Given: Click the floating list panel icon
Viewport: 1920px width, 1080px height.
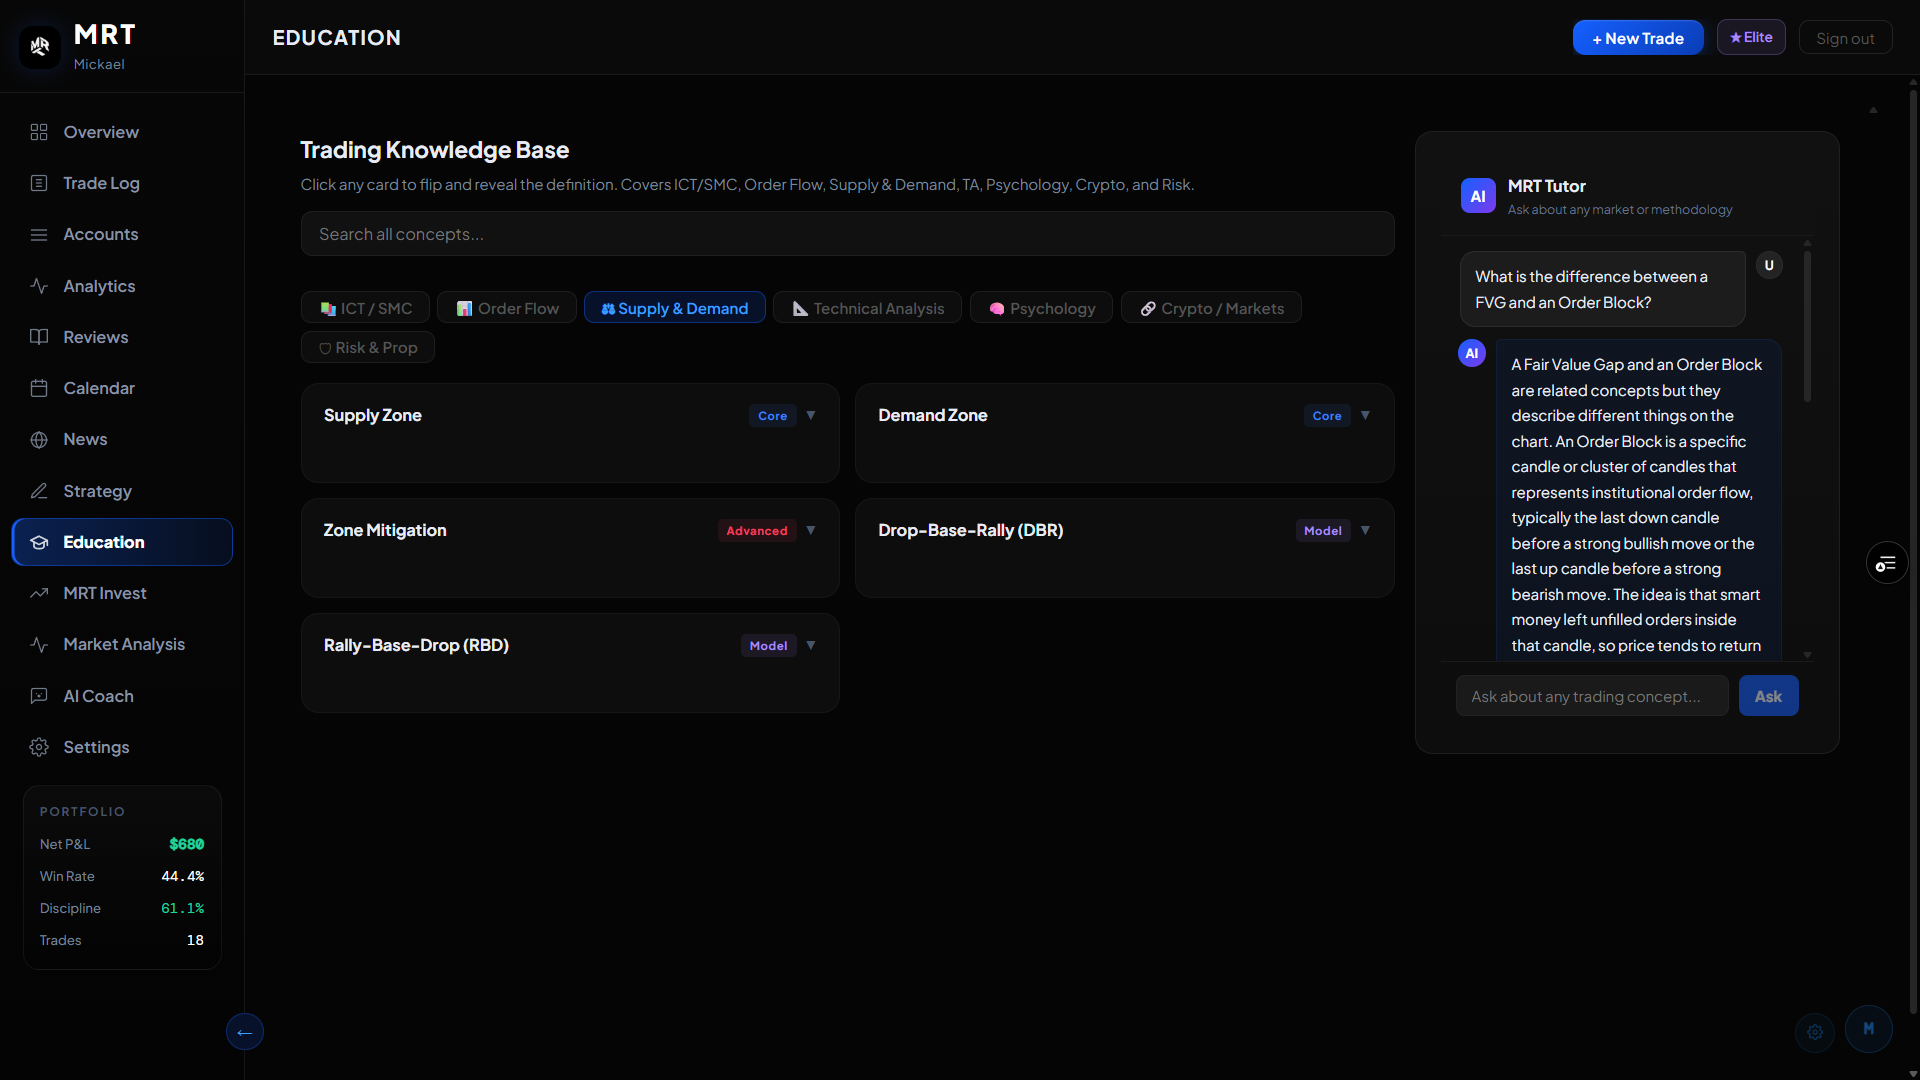Looking at the screenshot, I should (x=1887, y=564).
